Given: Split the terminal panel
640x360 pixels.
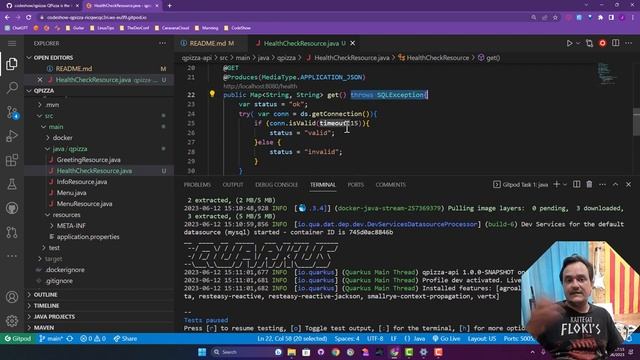Looking at the screenshot, I should (x=576, y=184).
